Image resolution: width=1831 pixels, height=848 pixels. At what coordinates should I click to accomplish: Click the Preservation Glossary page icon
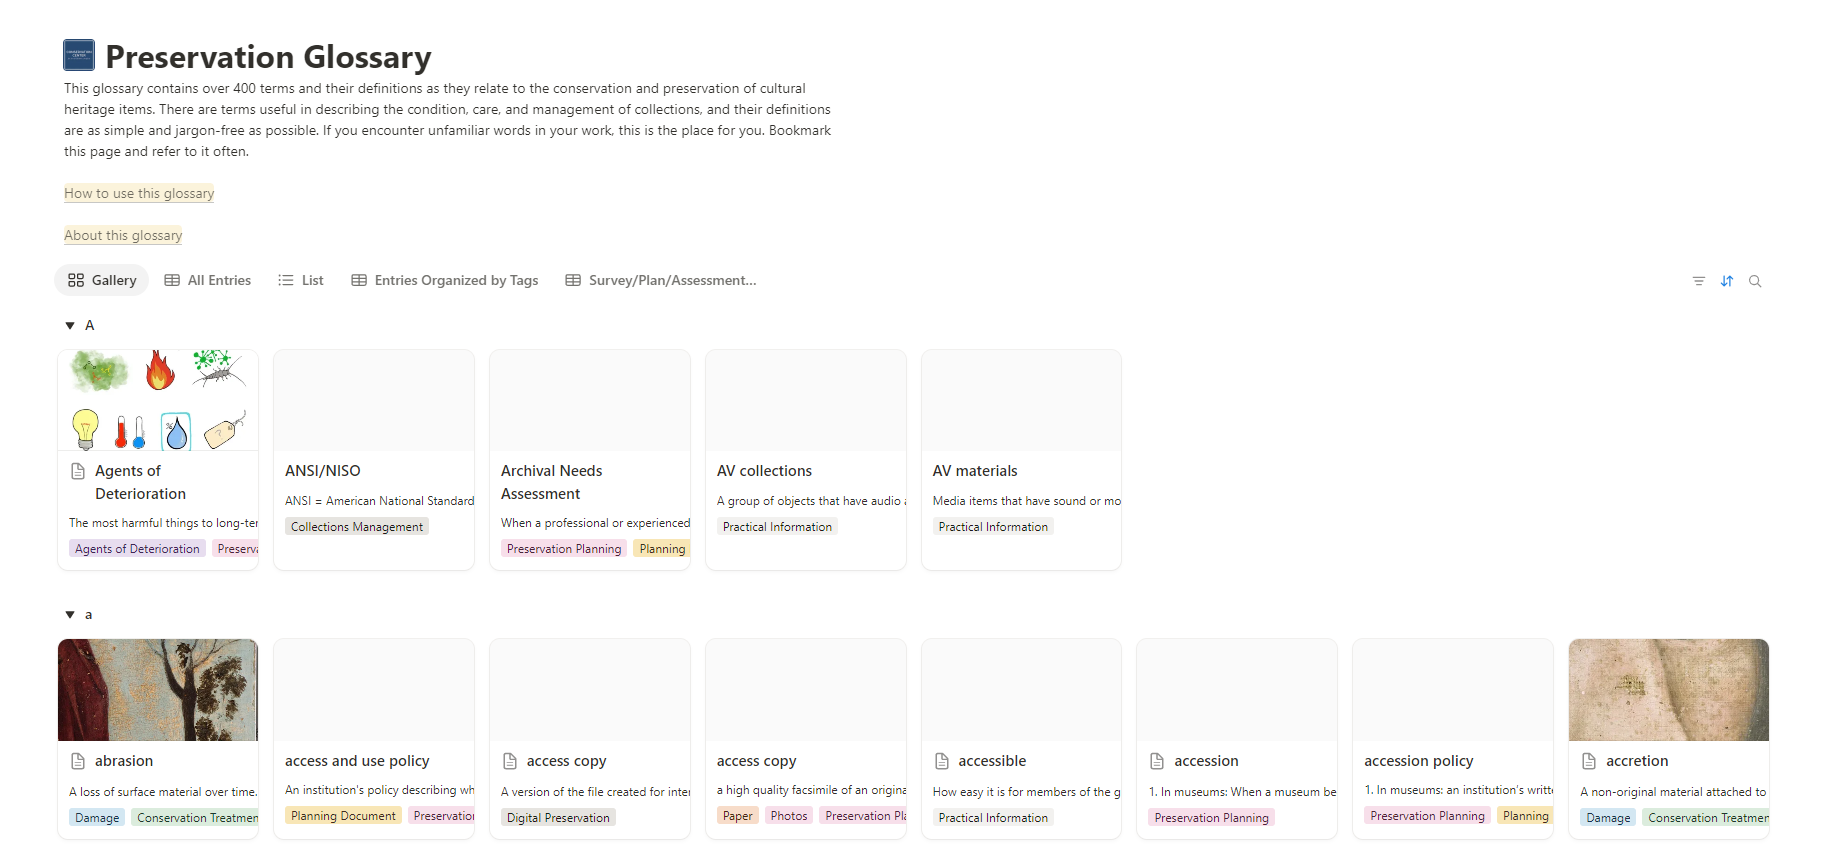point(79,55)
